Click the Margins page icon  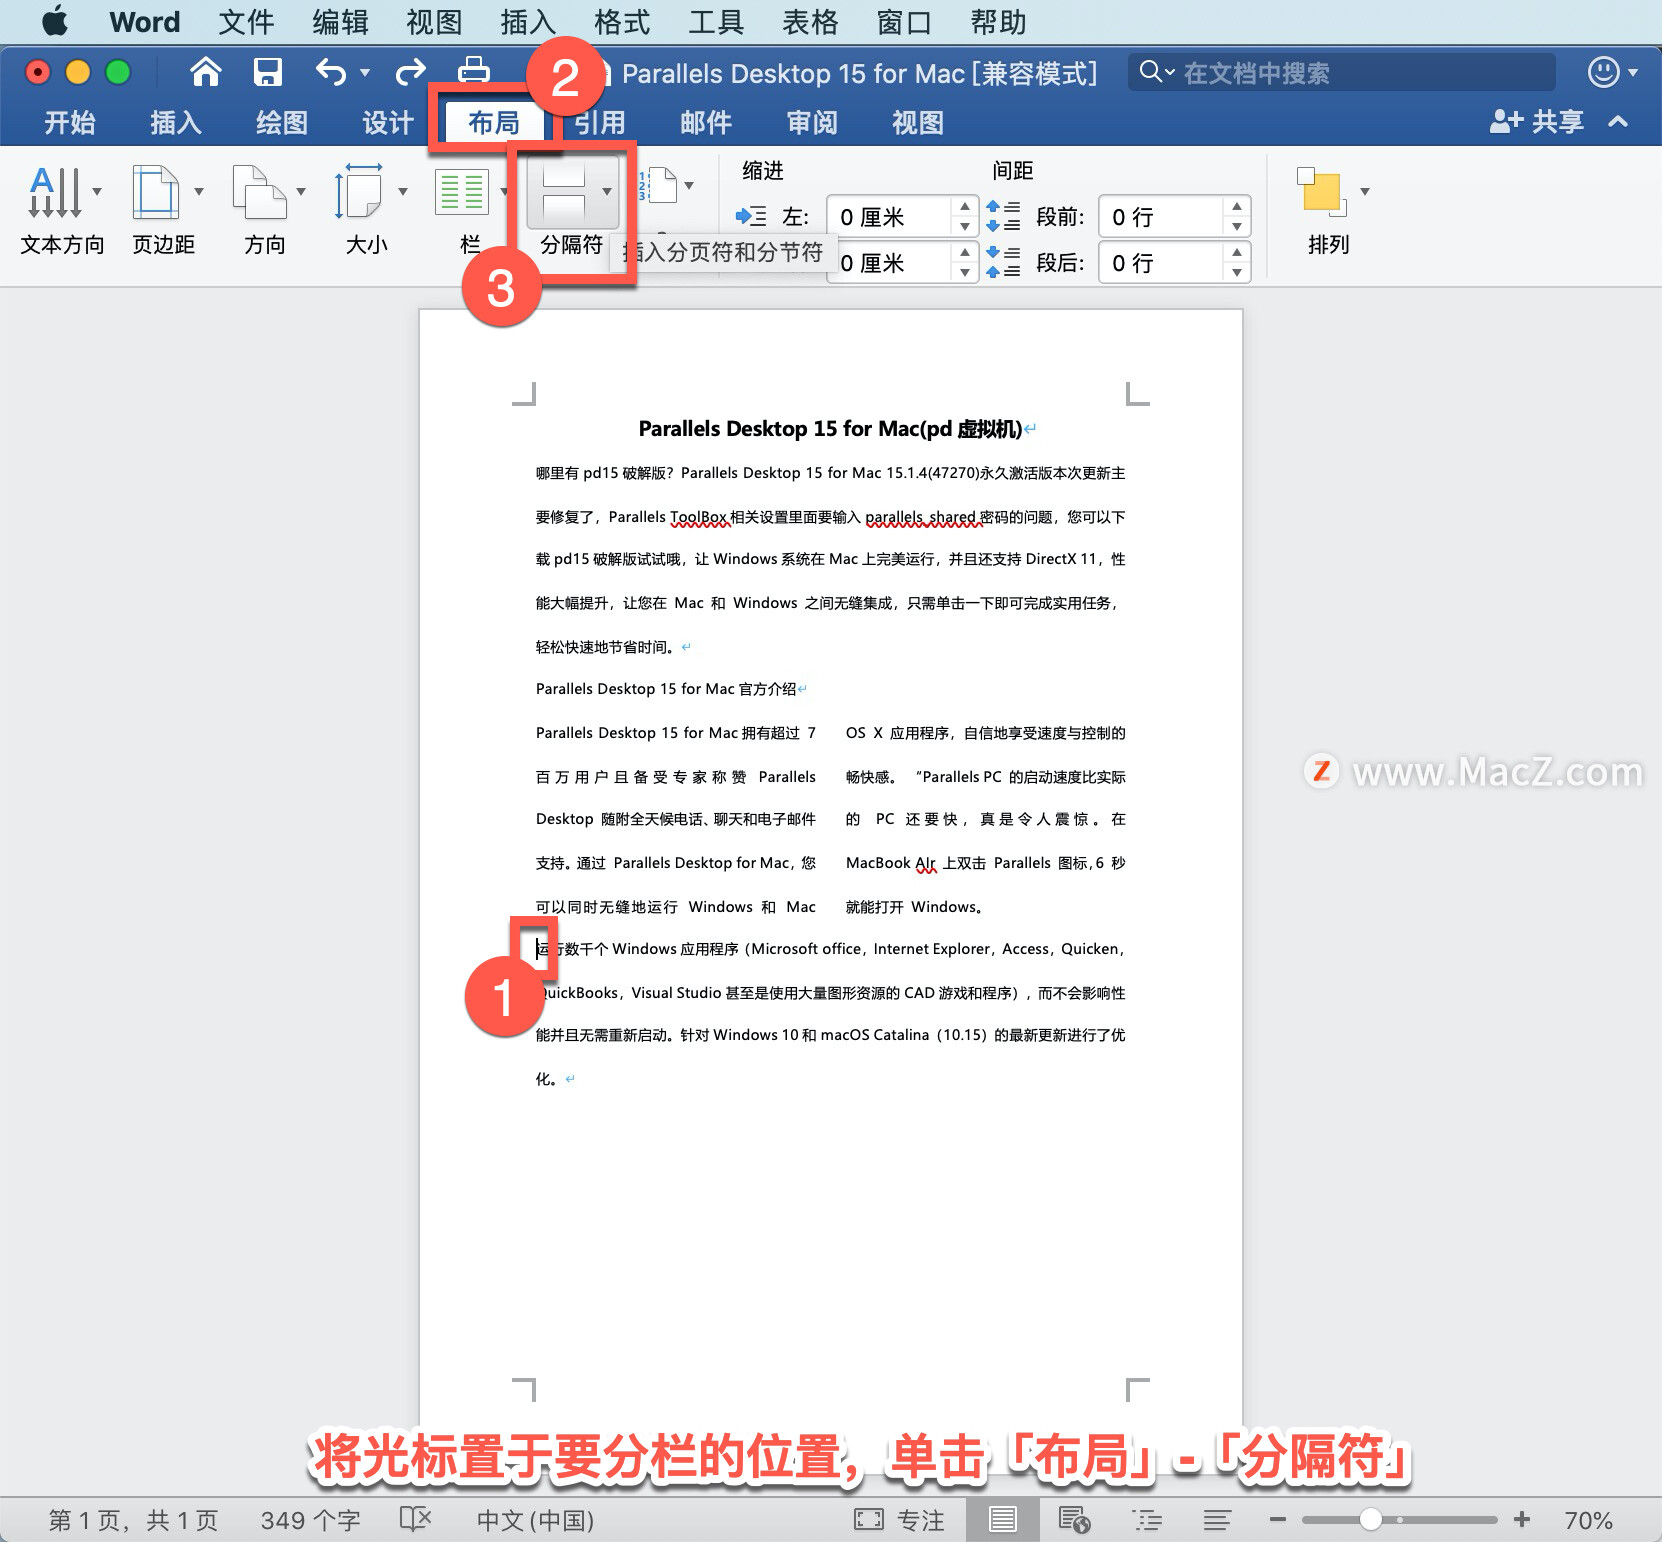point(156,191)
